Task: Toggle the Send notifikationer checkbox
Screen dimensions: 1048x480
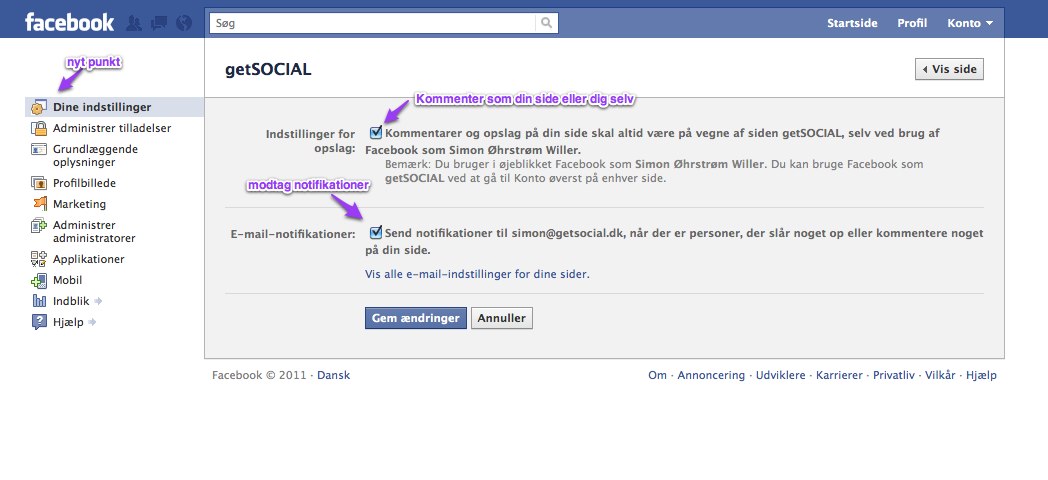Action: click(x=376, y=233)
